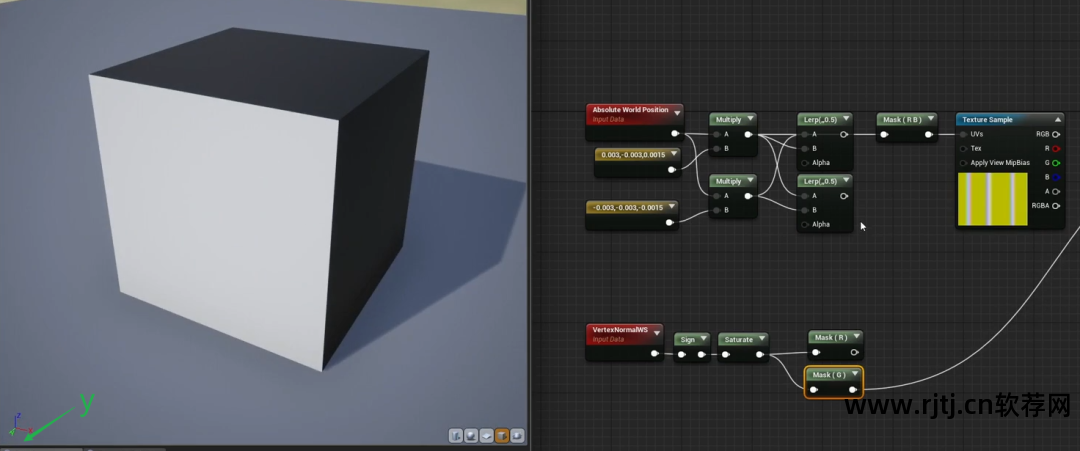1080x451 pixels.
Task: Click the highlighted cube preview mesh icon
Action: pos(502,436)
